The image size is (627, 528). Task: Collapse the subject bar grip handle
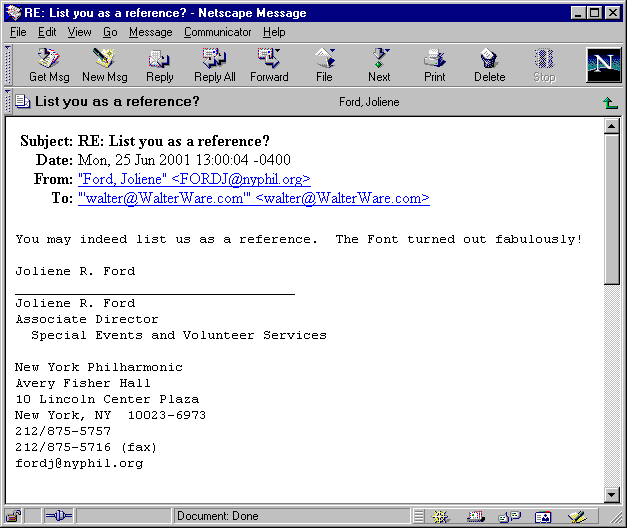pos(7,102)
